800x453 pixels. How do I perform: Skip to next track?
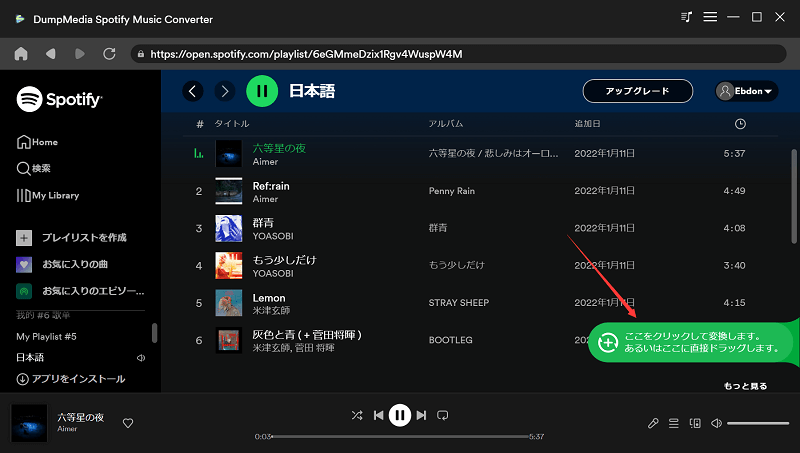click(421, 415)
